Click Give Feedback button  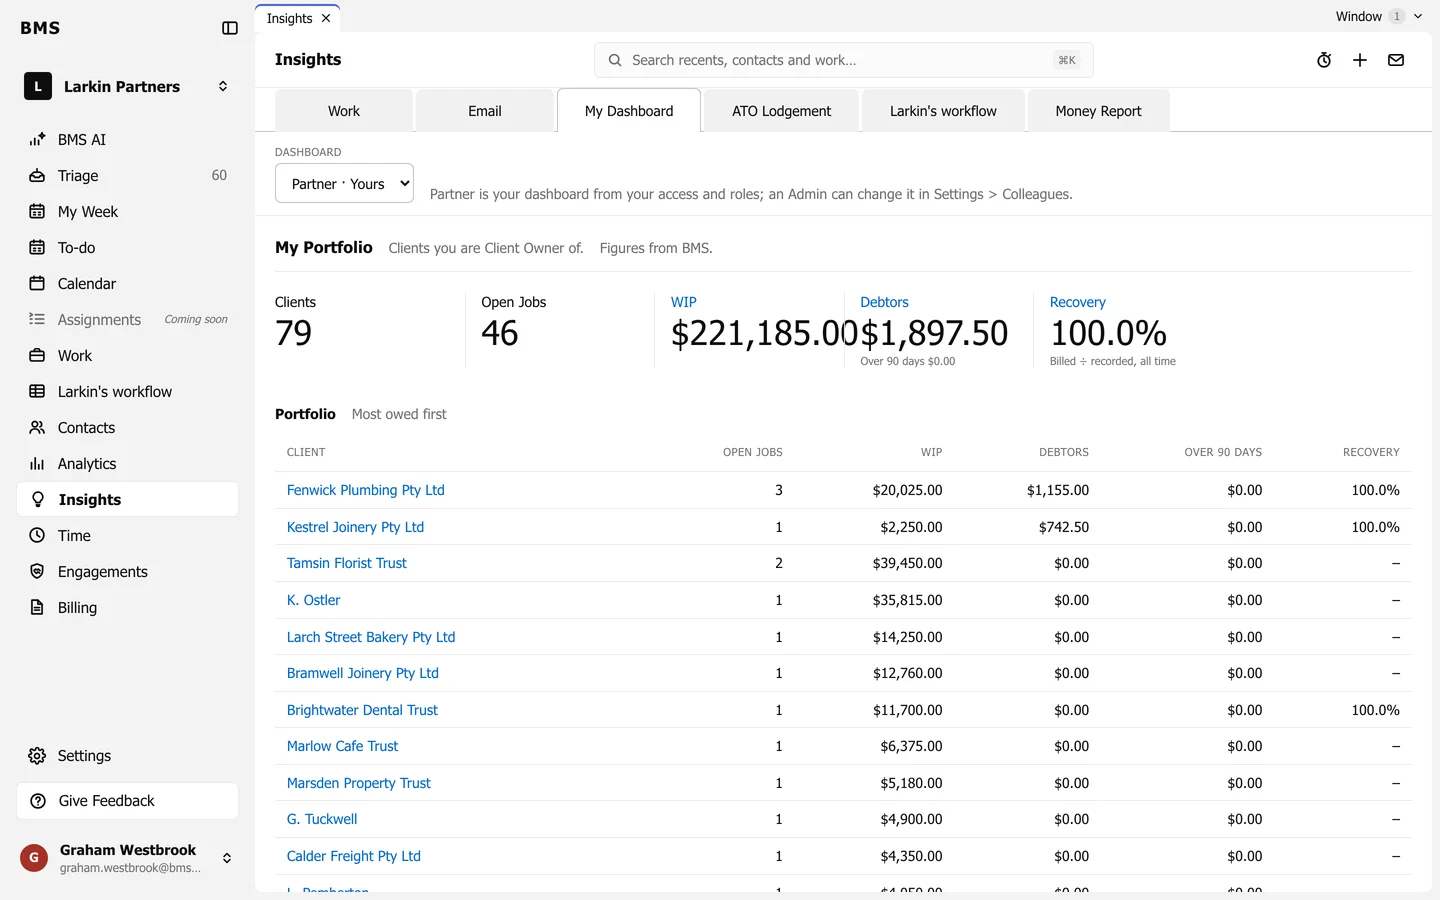point(128,801)
